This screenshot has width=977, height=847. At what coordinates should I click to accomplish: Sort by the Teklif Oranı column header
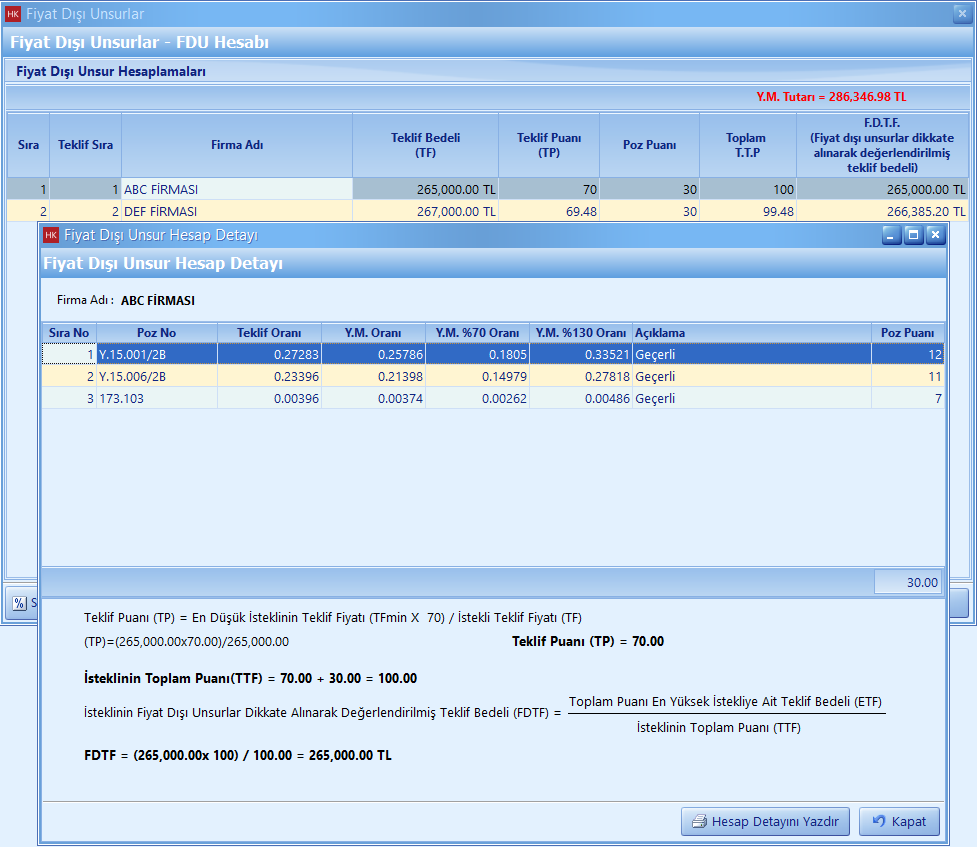point(269,333)
